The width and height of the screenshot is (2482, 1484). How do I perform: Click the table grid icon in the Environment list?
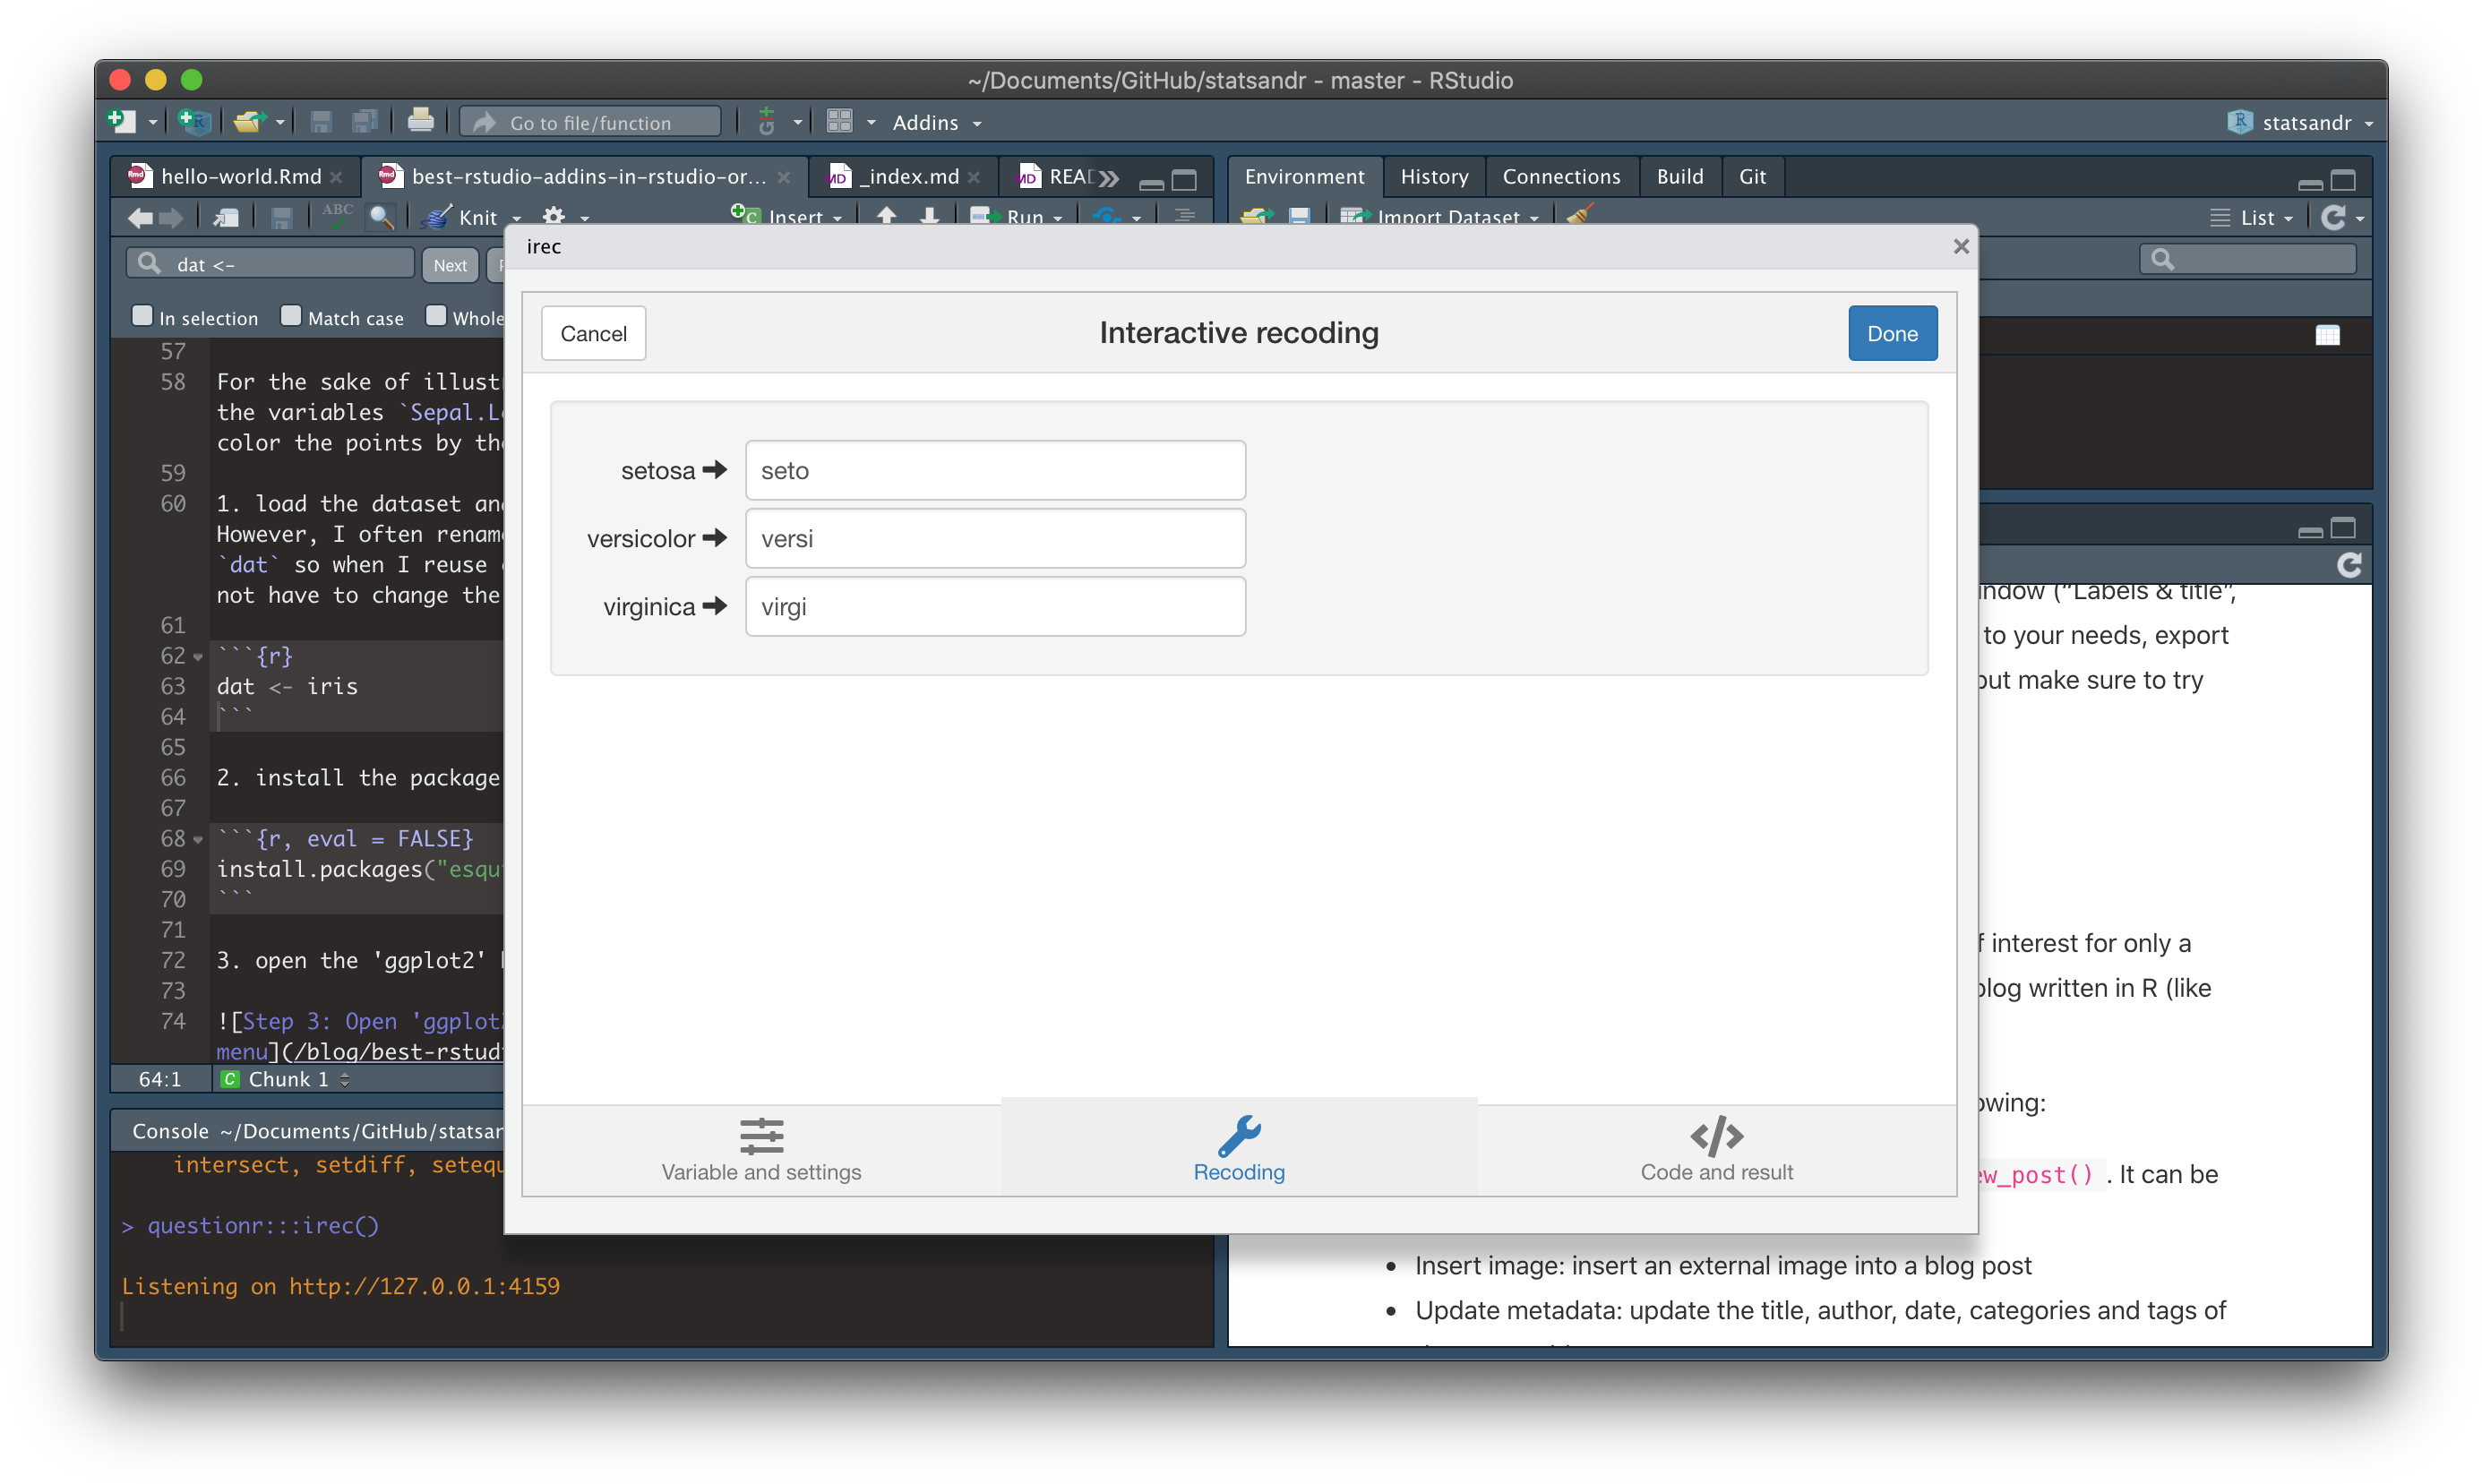tap(2327, 335)
